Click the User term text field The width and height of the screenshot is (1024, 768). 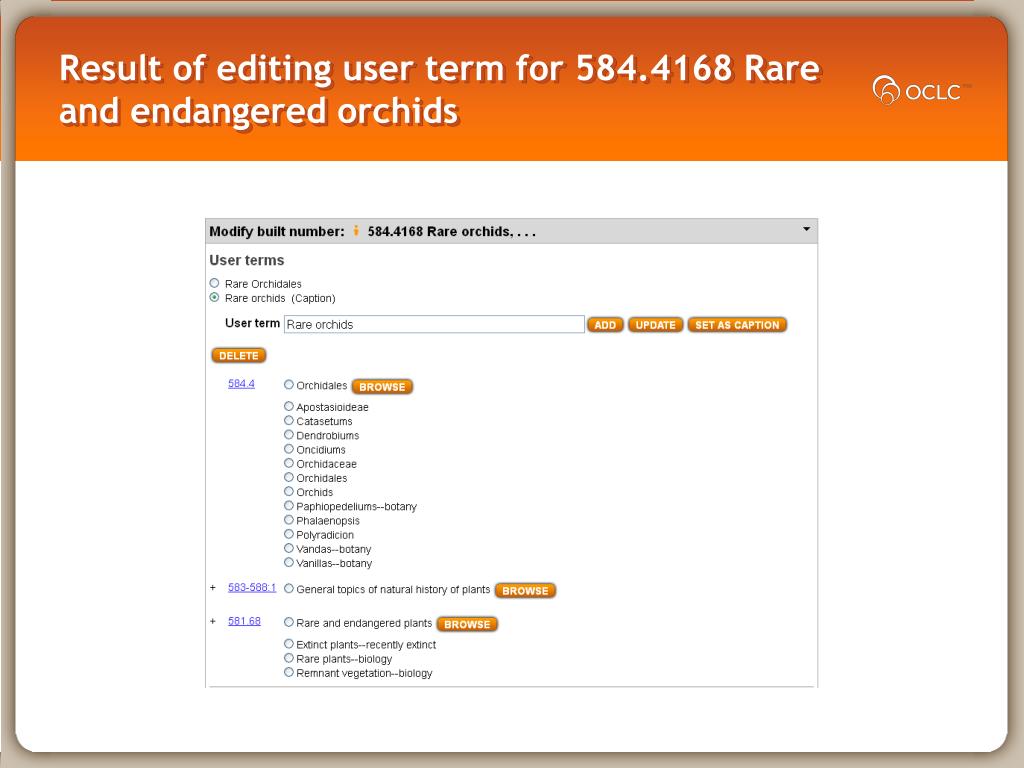(434, 325)
